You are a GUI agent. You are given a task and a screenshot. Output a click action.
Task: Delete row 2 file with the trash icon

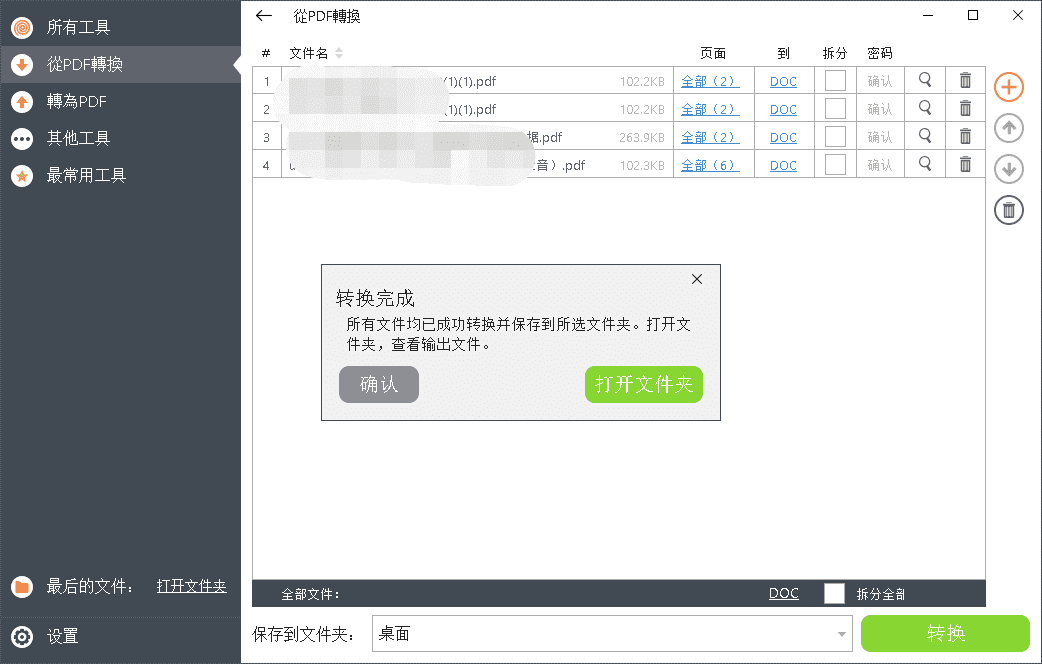966,108
